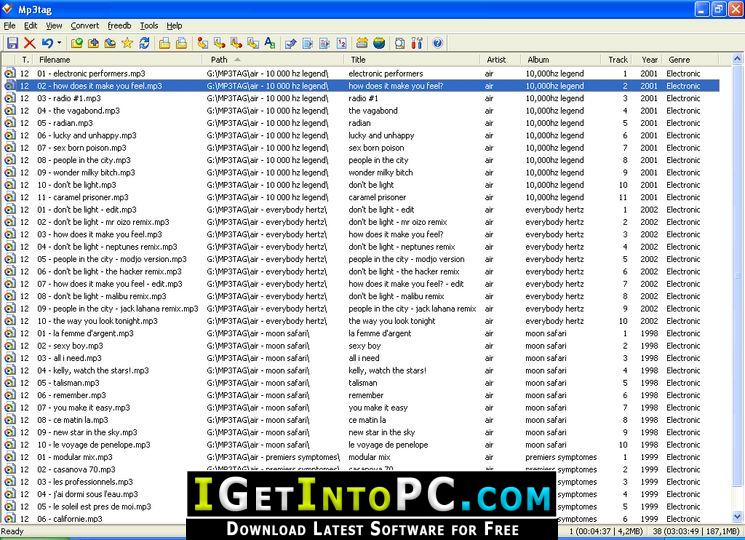Select file '10 - le voyage de penelope.mp3'
Screen dimensions: 745x540
click(x=94, y=445)
